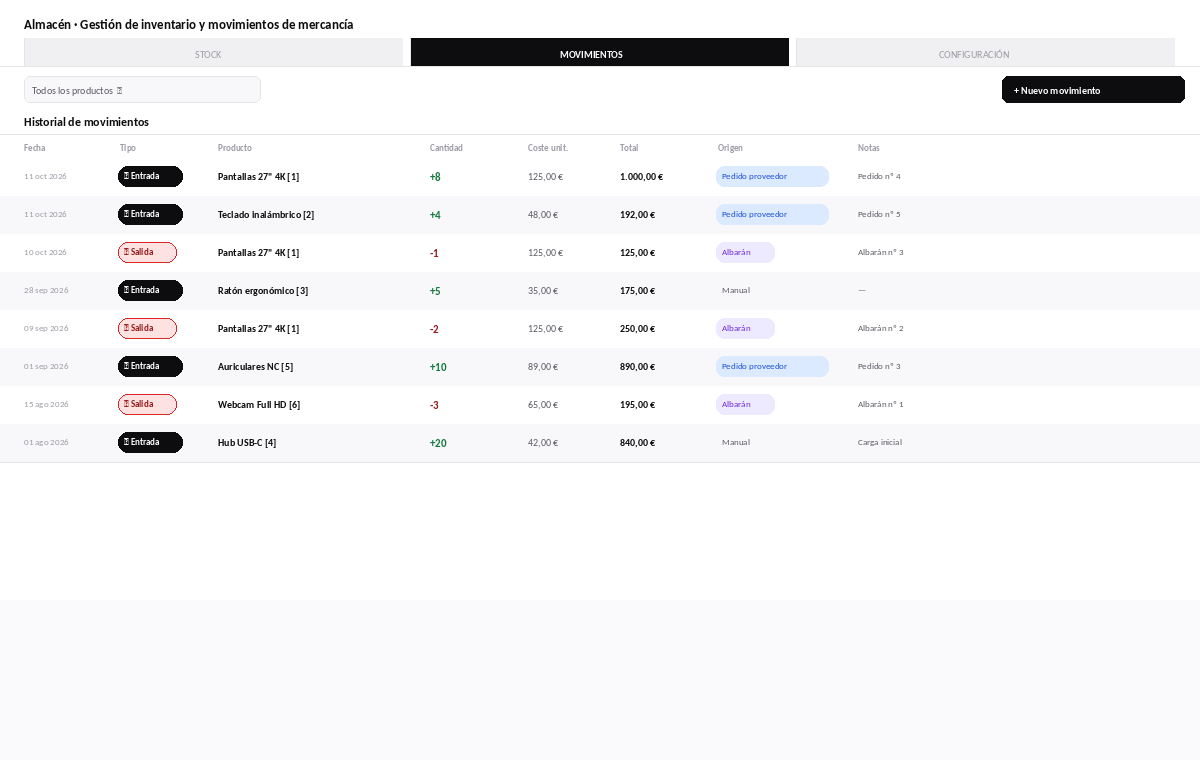Select product 'Auriculares NC [5]'
This screenshot has width=1200, height=760.
255,367
